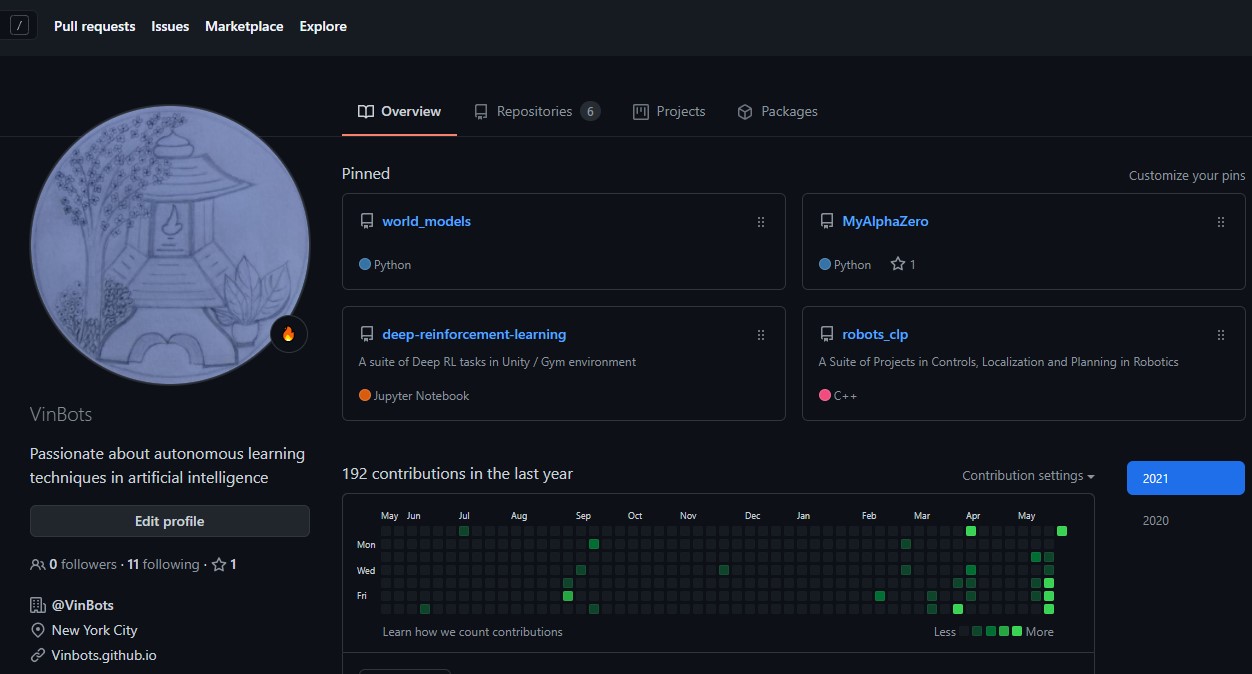
Task: Open starred repos via profile star icon
Action: [219, 565]
